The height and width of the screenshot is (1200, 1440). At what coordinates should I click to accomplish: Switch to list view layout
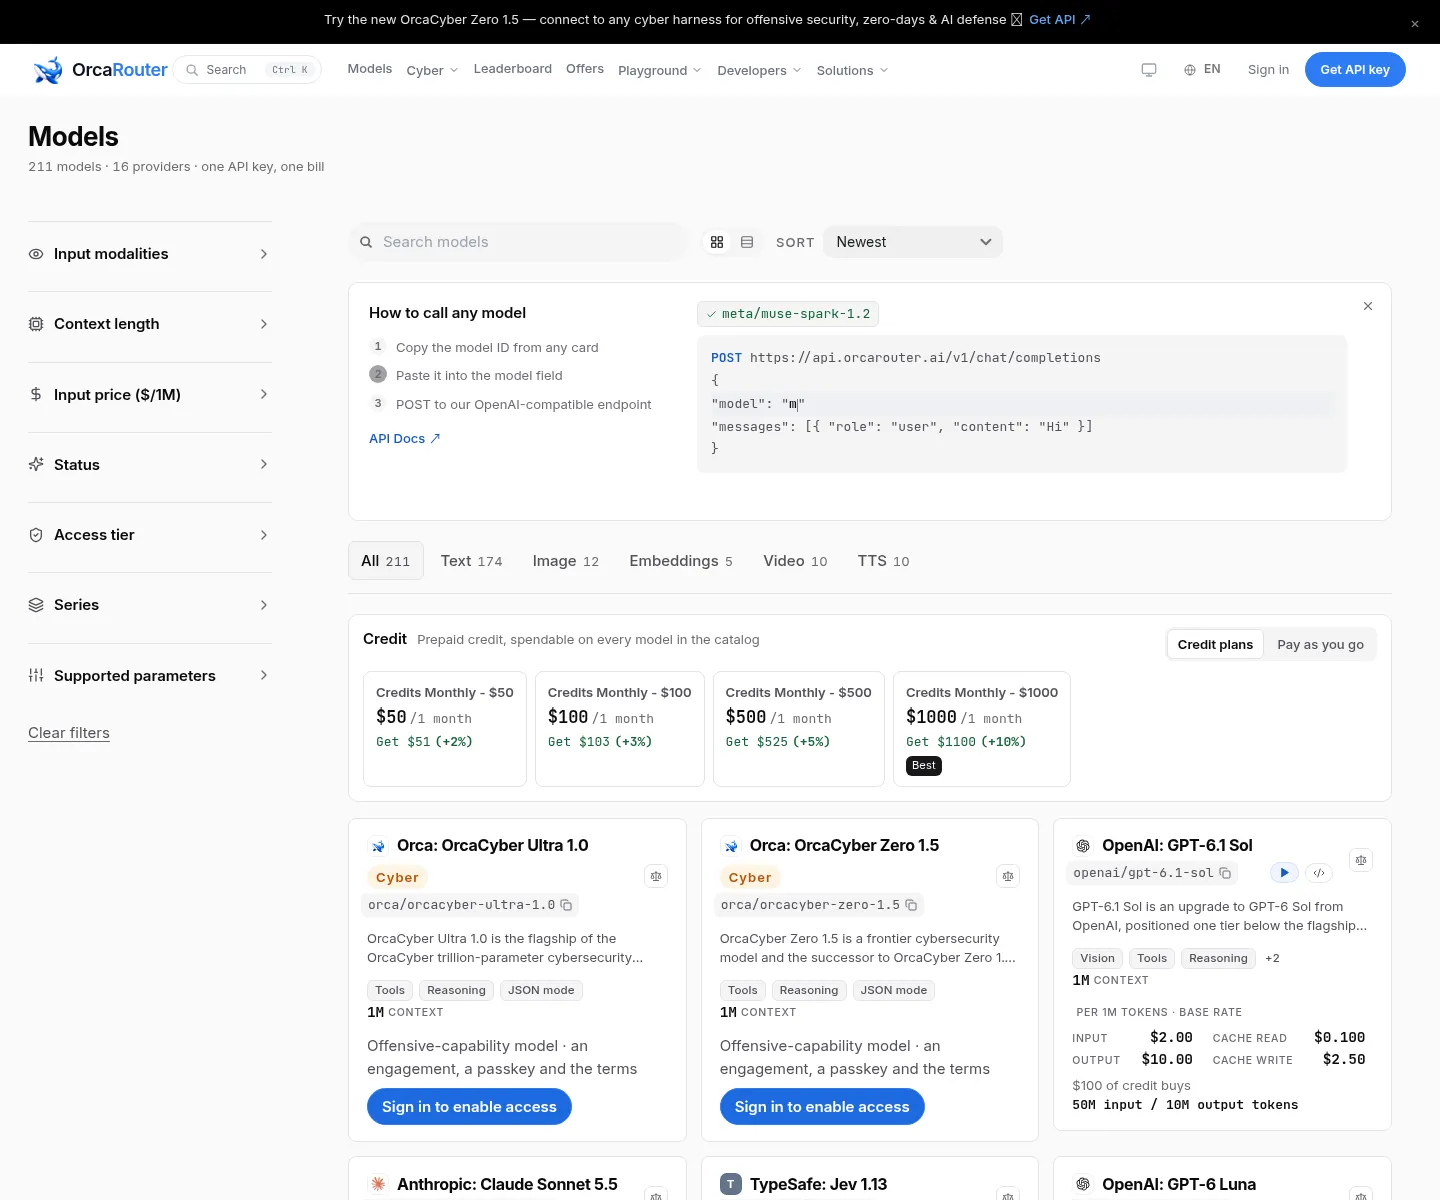click(x=747, y=242)
